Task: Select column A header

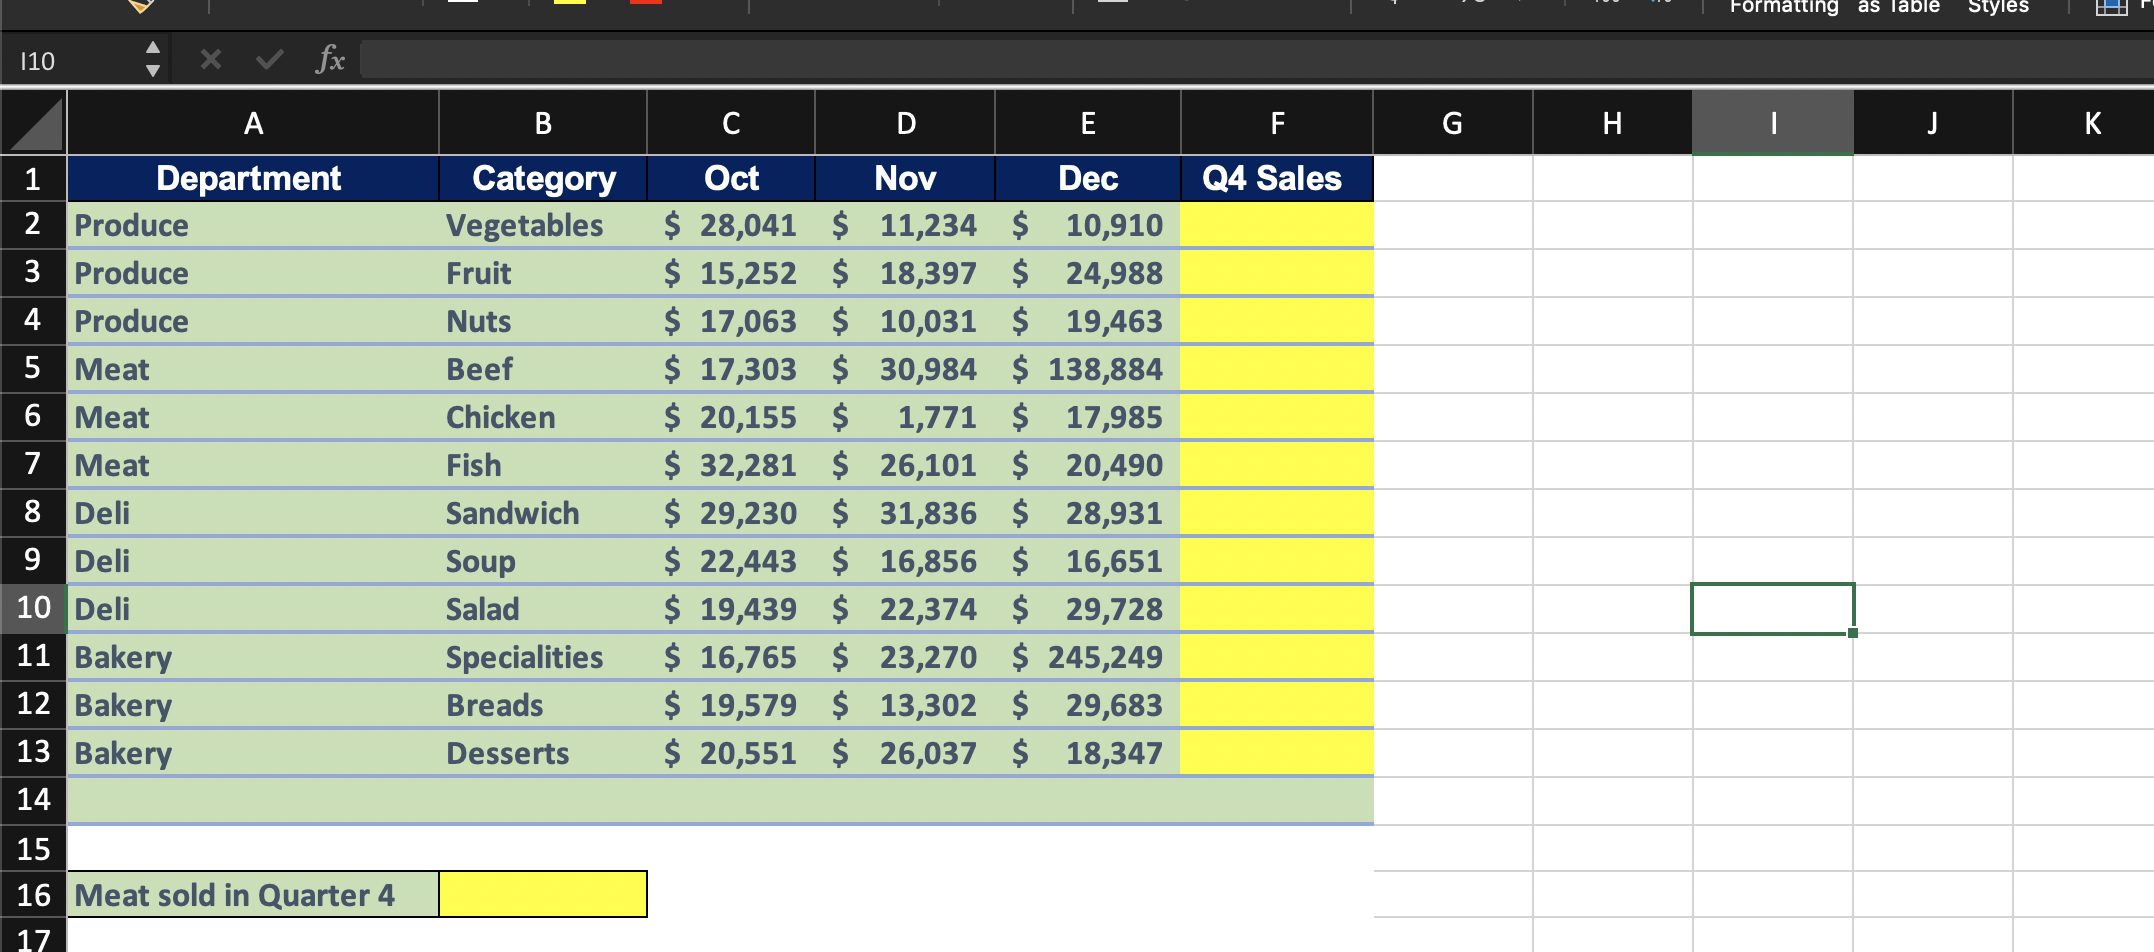Action: point(253,123)
